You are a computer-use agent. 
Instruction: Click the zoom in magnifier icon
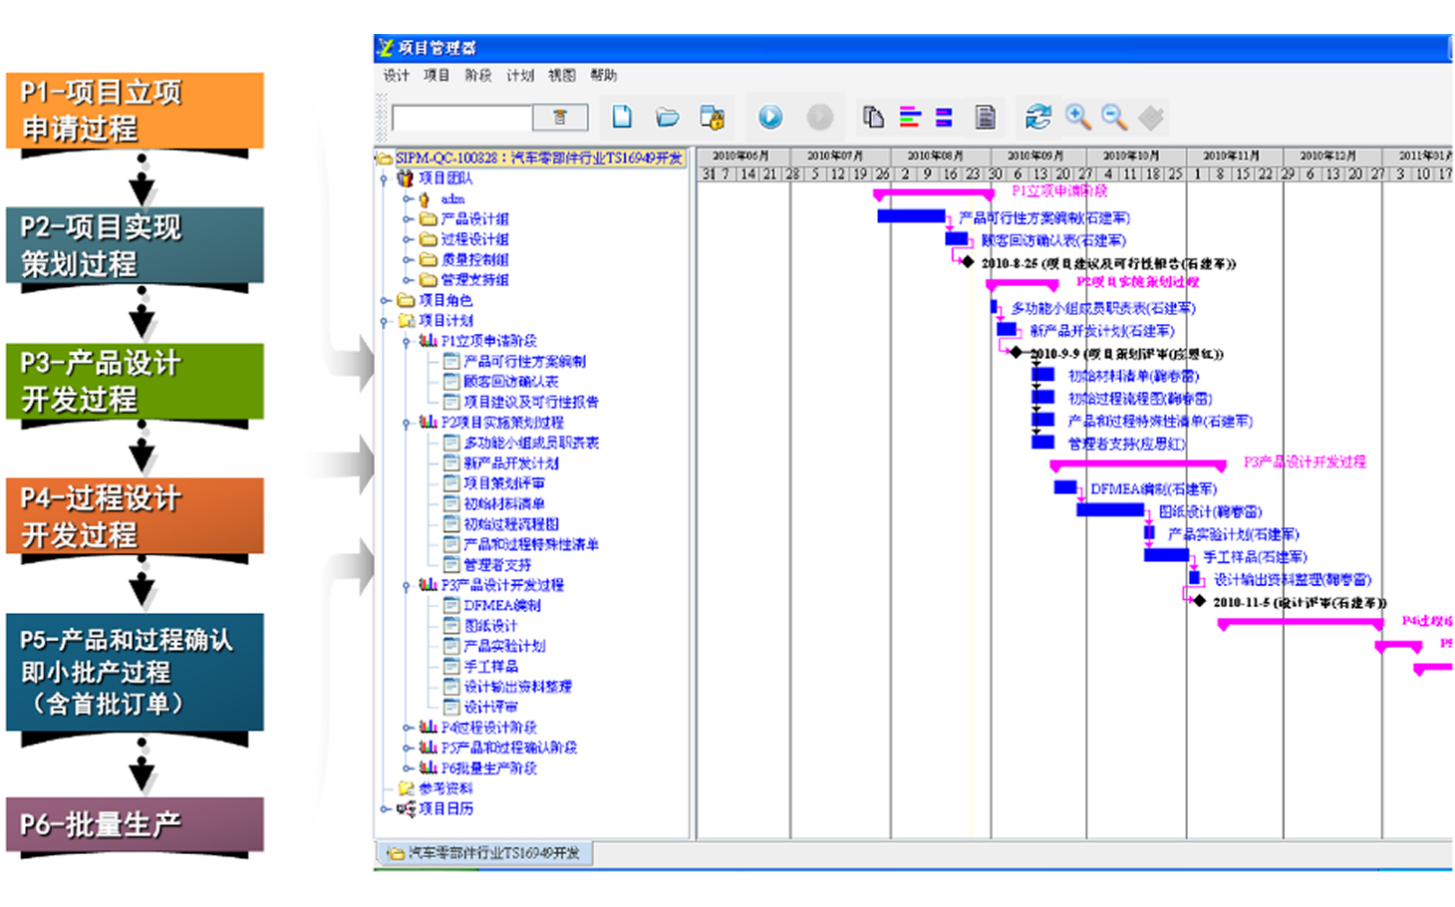click(1077, 117)
